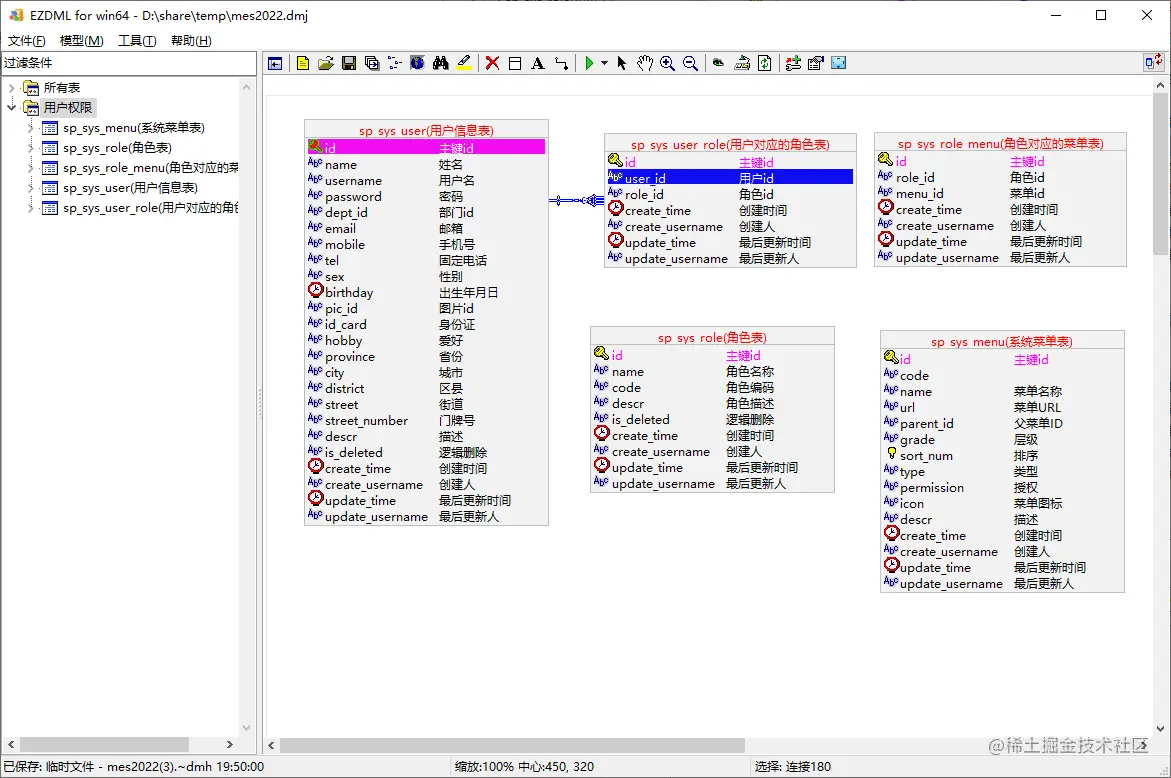Expand the 所有表 tree node

point(11,88)
